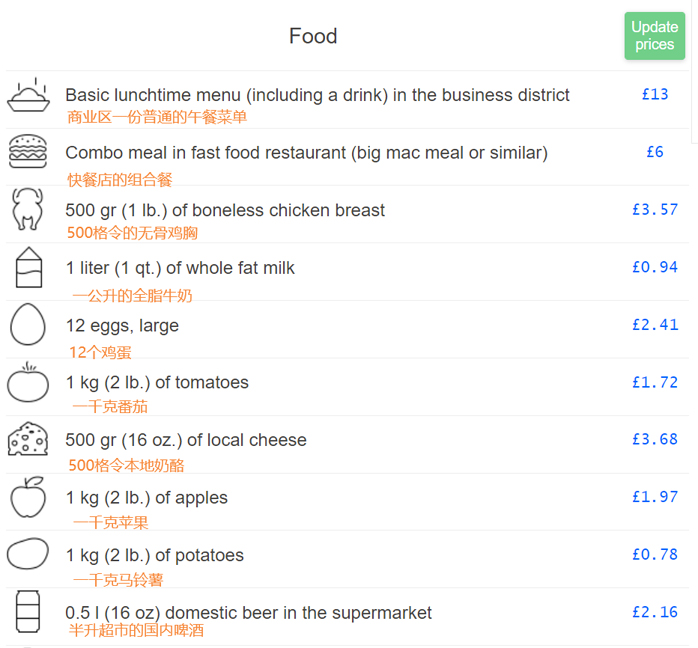
Task: Click the '1 kg of tomatoes' item text
Action: [157, 383]
